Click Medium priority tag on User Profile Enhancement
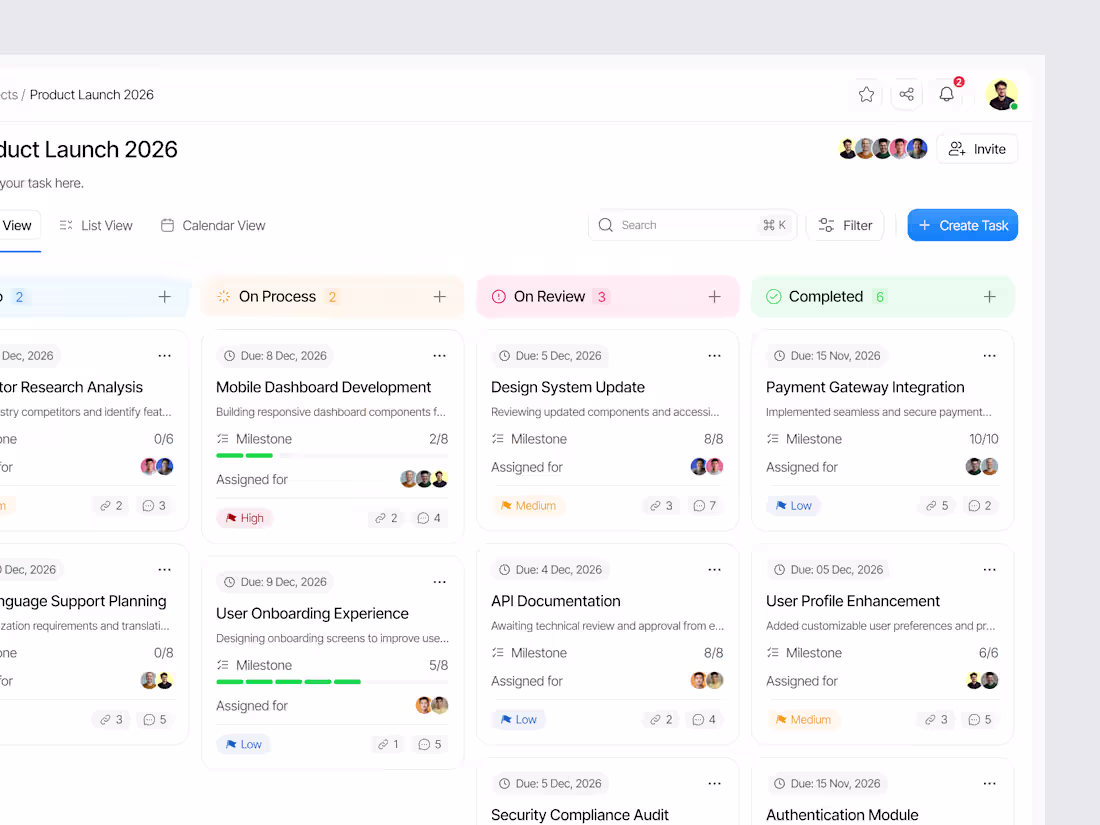This screenshot has width=1100, height=825. point(803,719)
